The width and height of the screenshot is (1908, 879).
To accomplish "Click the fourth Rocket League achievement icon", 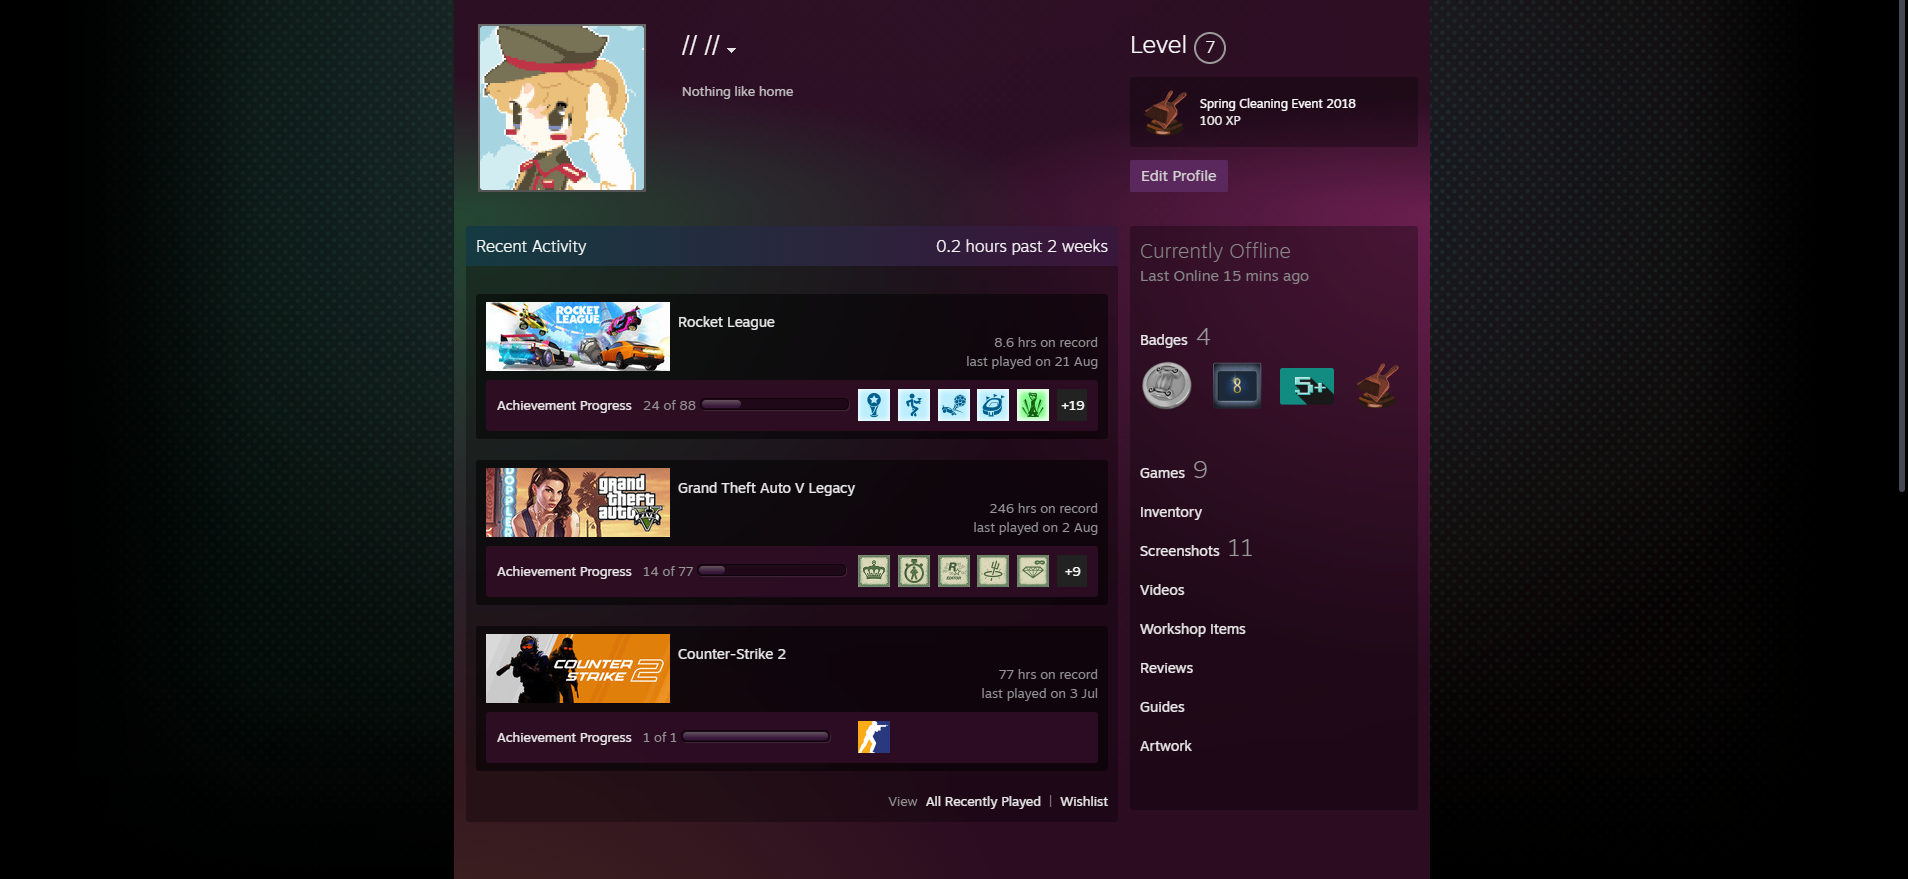I will pos(993,405).
